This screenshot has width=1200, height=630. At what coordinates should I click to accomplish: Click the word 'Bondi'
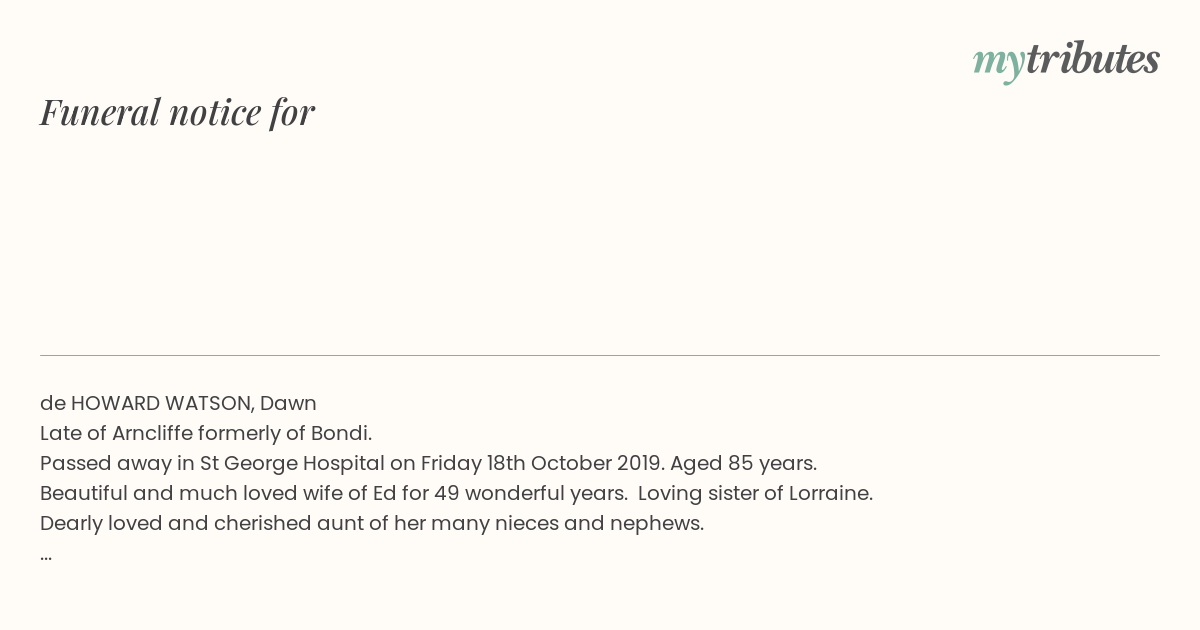click(x=338, y=433)
